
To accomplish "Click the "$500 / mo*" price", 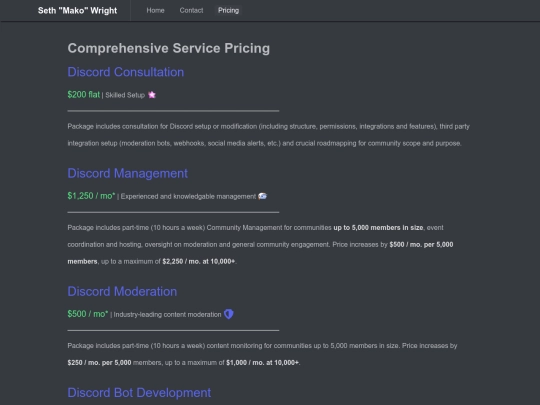I will coord(88,314).
